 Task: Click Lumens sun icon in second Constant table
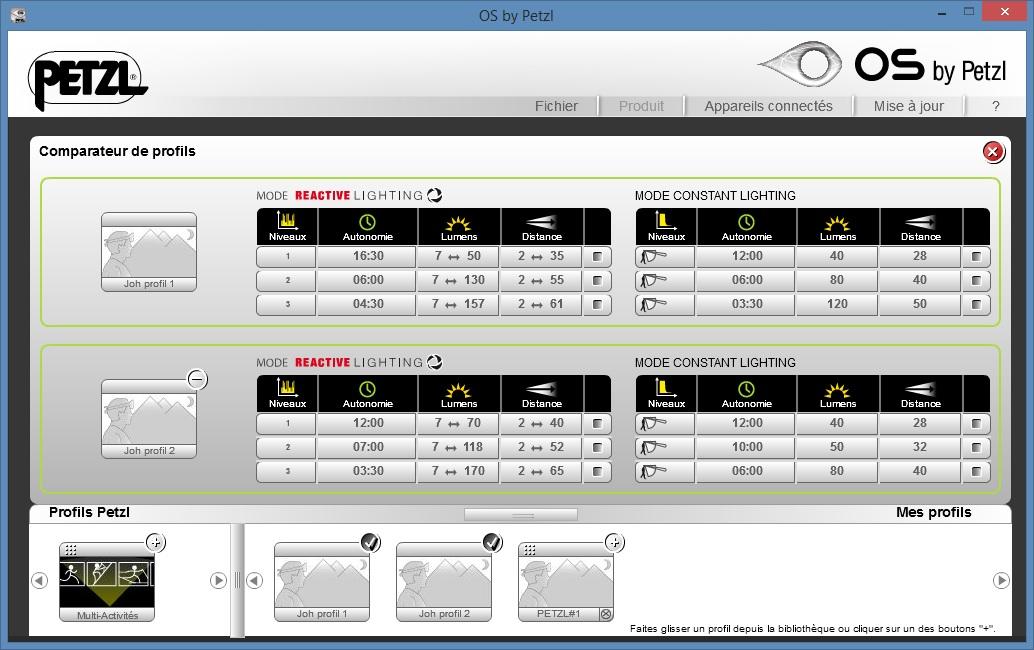point(837,389)
